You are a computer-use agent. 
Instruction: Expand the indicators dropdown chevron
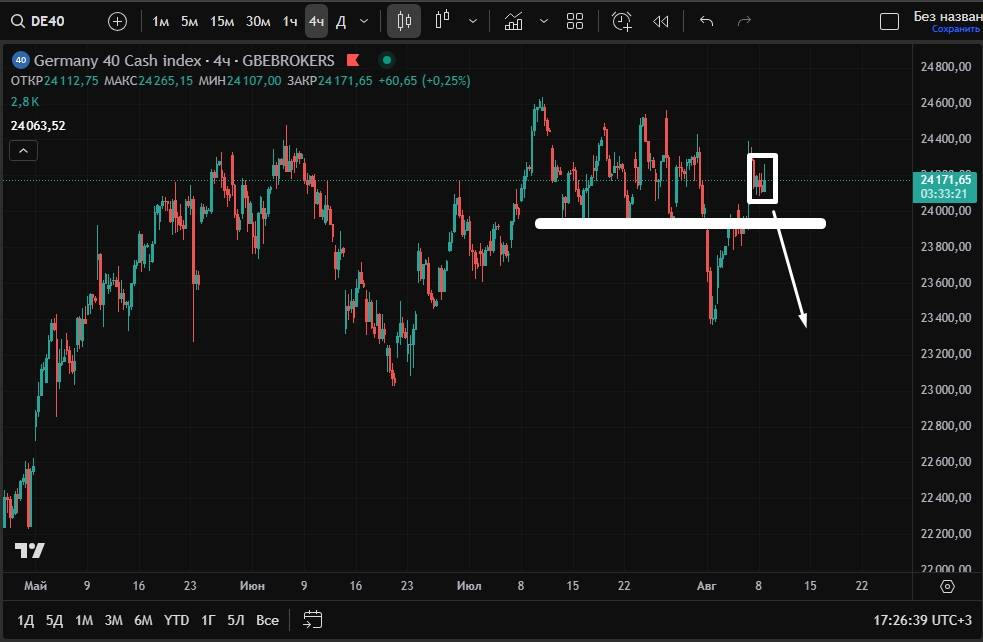[x=543, y=21]
